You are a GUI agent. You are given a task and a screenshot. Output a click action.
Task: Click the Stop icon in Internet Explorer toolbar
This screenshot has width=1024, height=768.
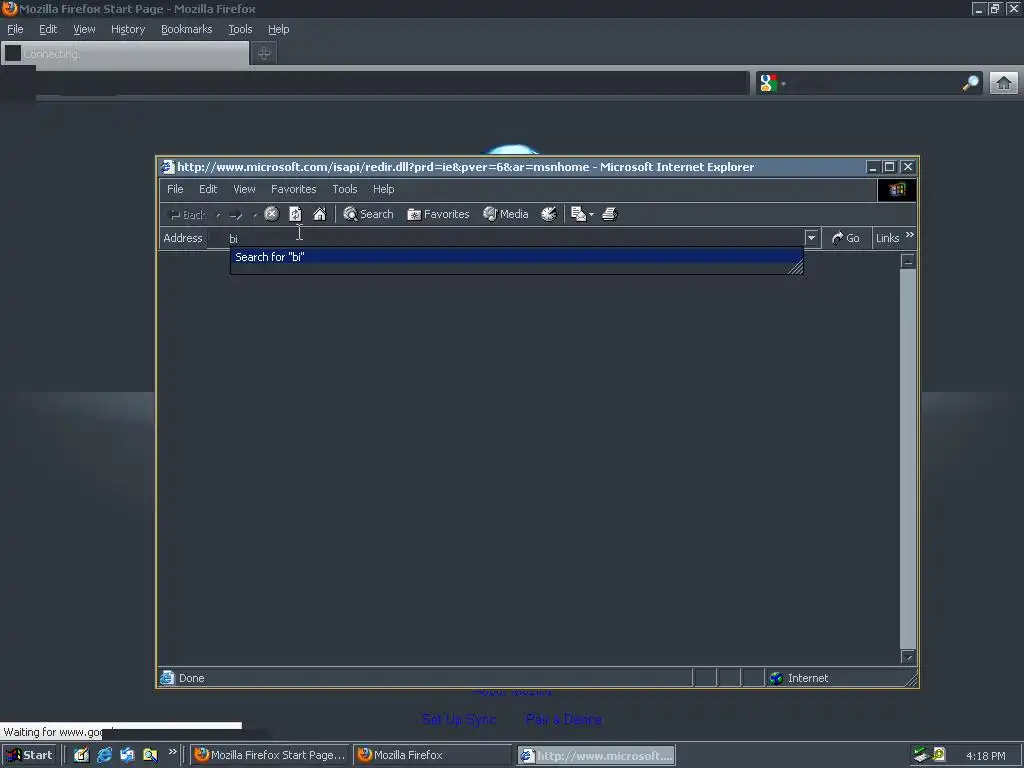pyautogui.click(x=272, y=214)
